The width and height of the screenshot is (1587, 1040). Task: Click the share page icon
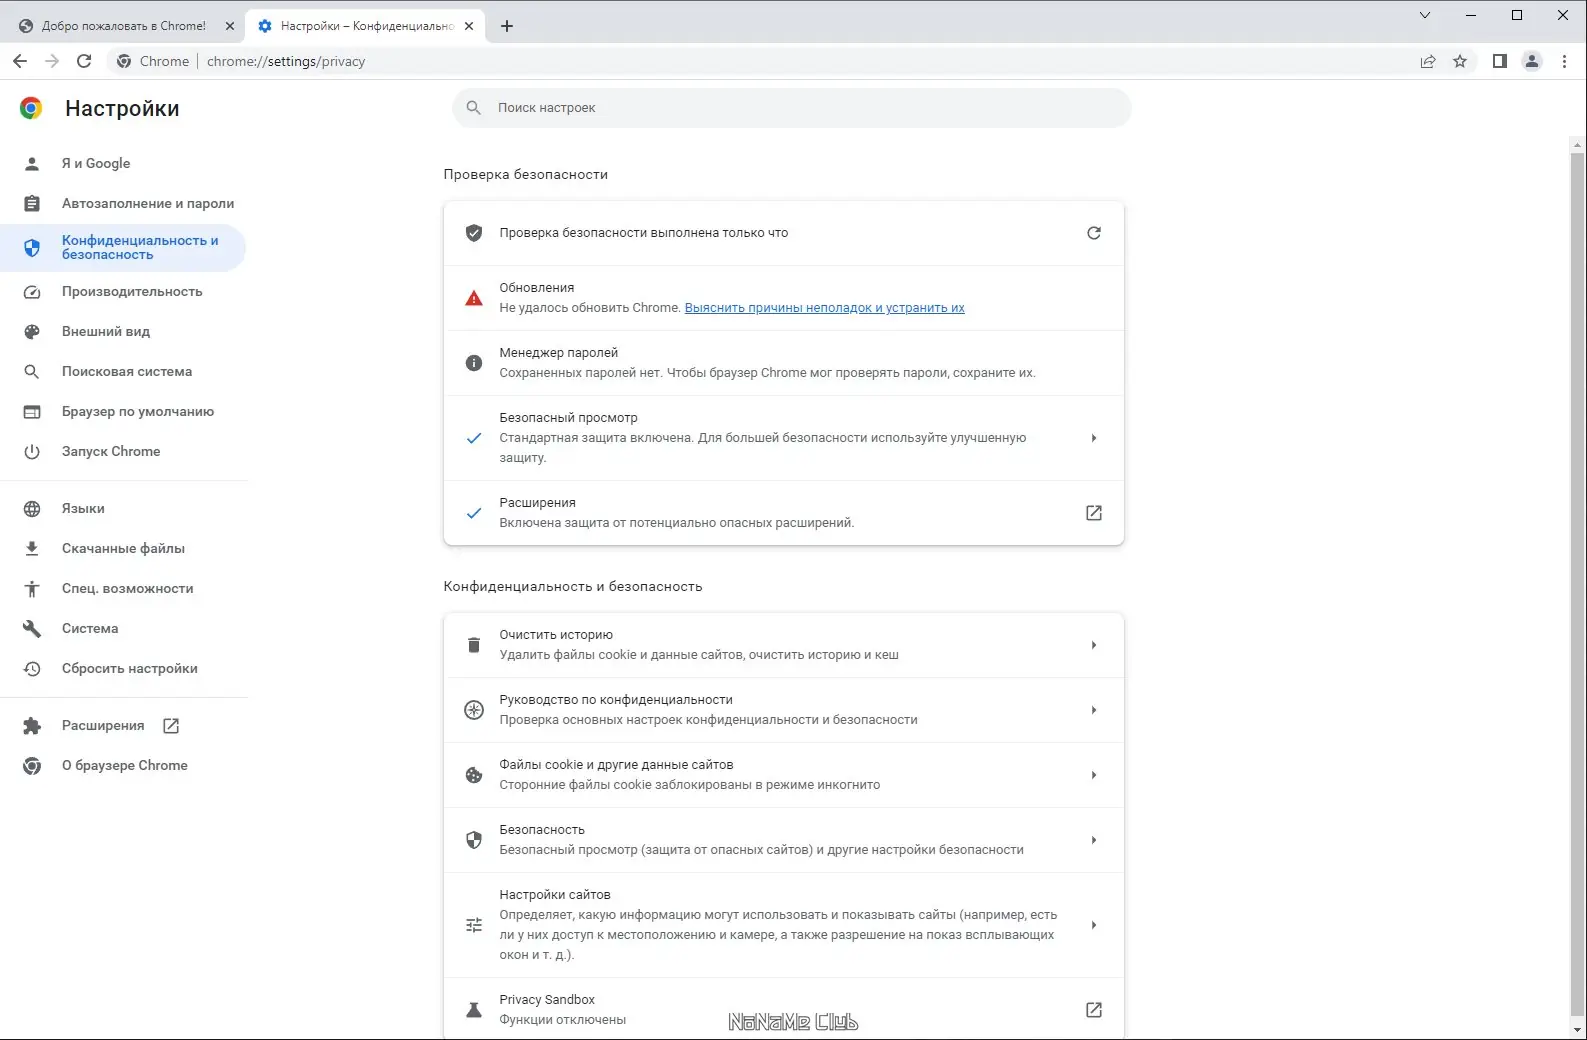click(x=1428, y=61)
